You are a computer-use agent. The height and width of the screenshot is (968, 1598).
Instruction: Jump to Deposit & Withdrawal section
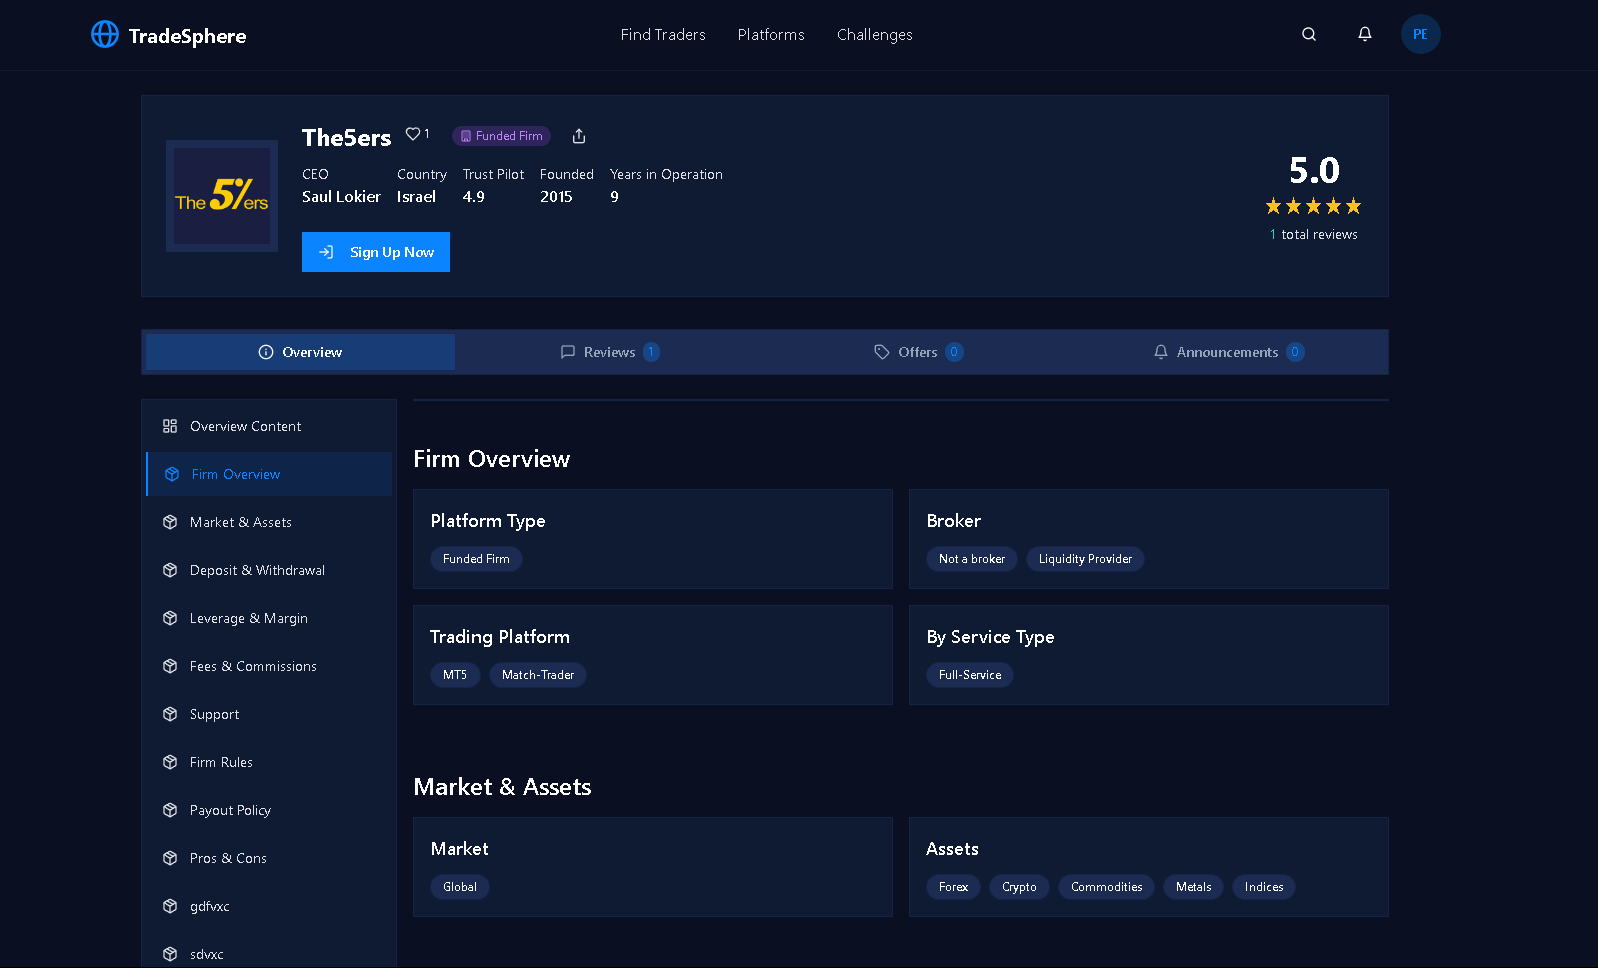point(269,570)
